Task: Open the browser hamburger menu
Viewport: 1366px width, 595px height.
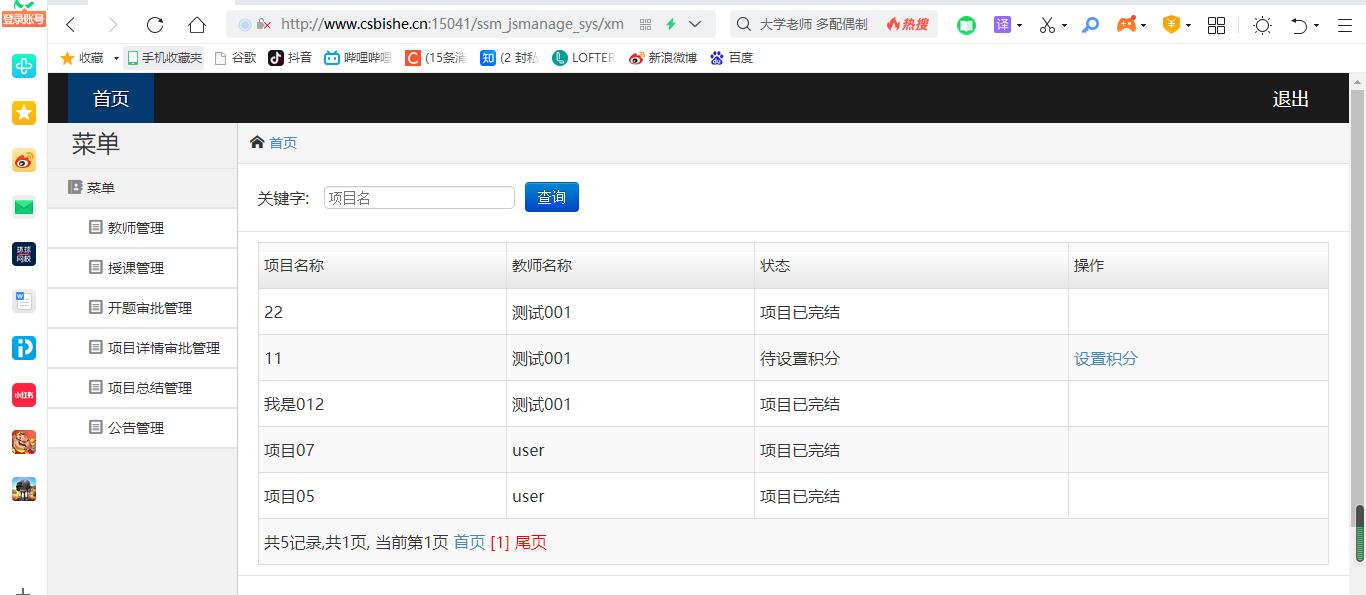Action: click(x=1344, y=25)
